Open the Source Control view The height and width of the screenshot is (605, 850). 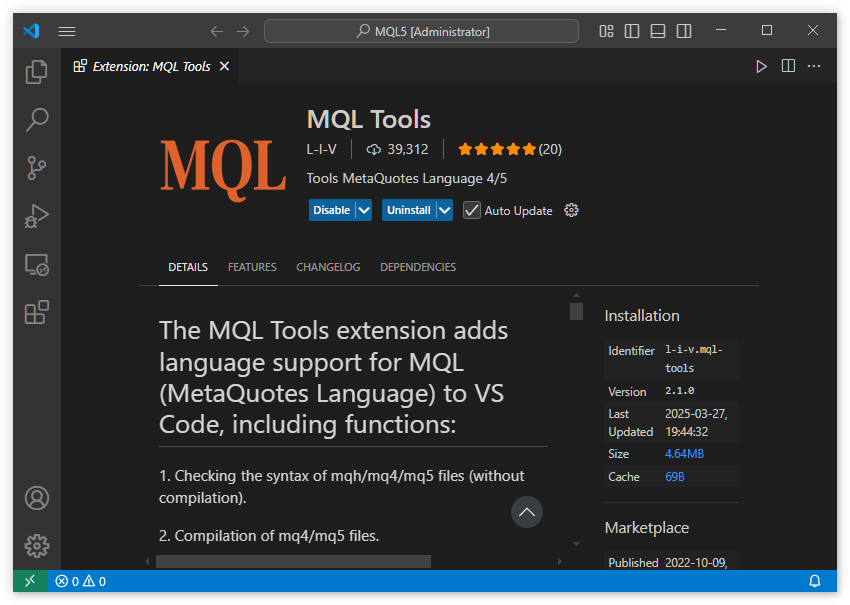[x=37, y=168]
